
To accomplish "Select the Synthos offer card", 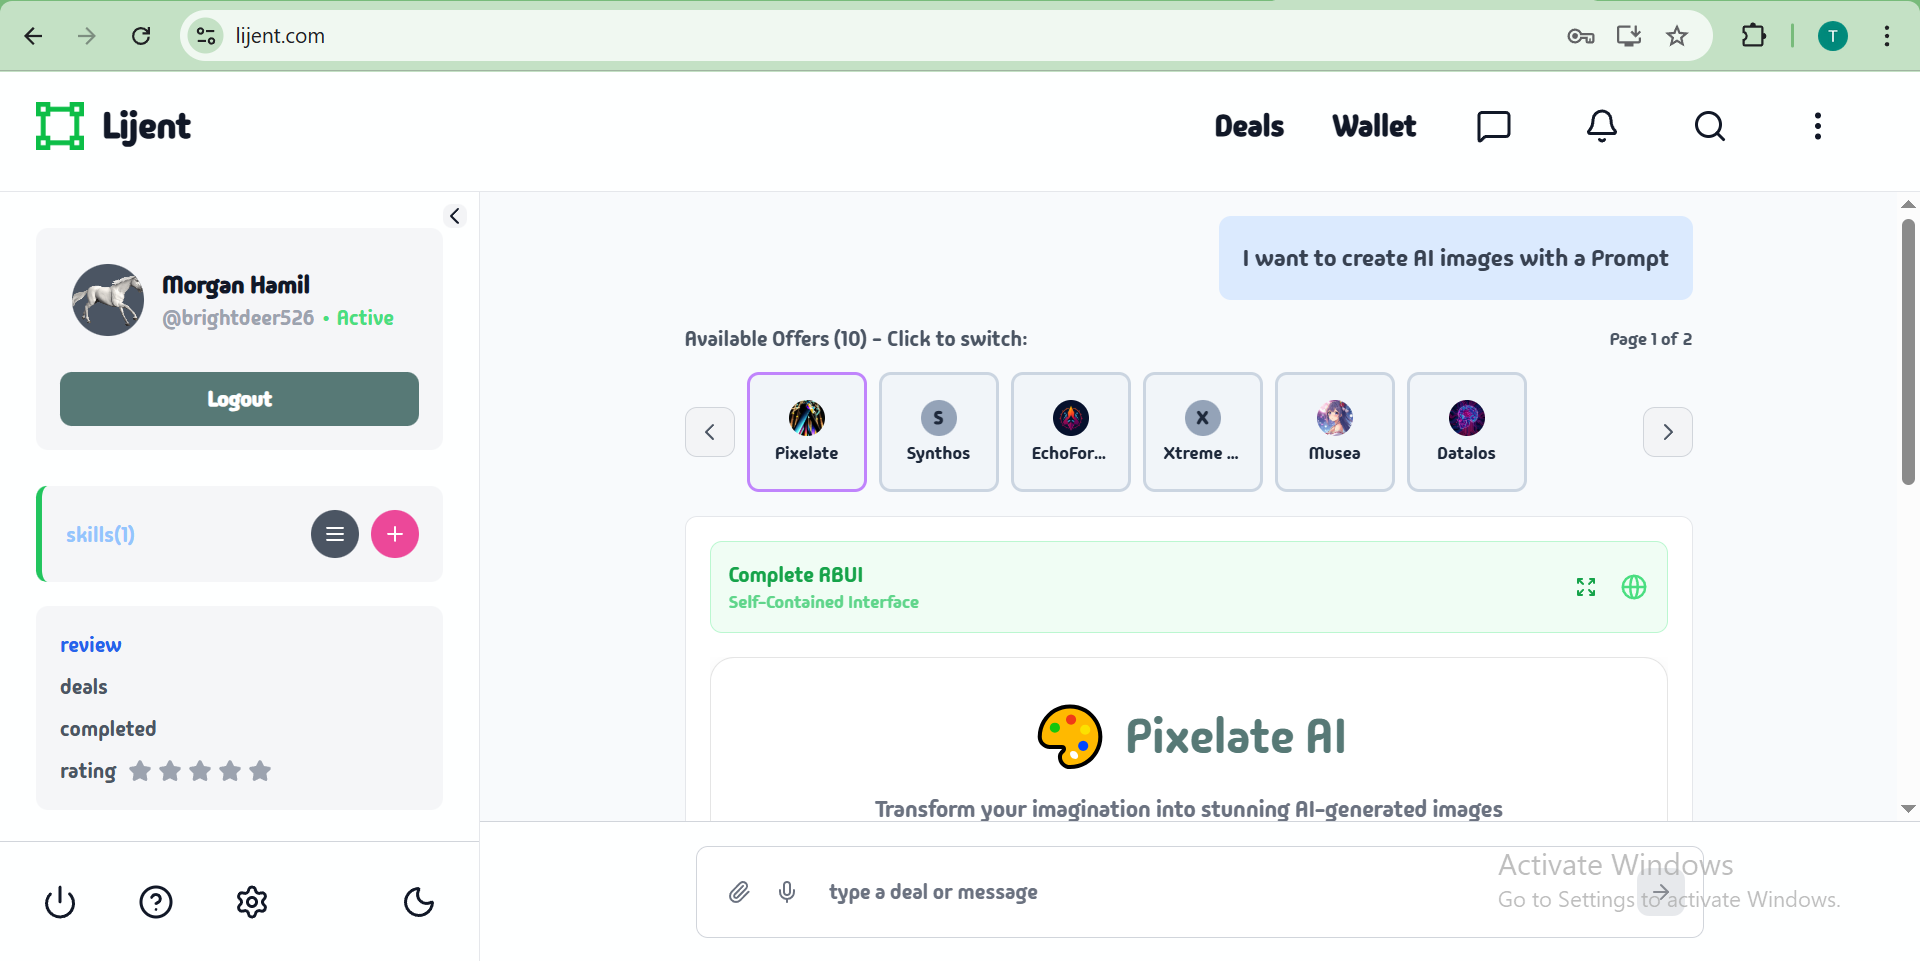I will [938, 431].
